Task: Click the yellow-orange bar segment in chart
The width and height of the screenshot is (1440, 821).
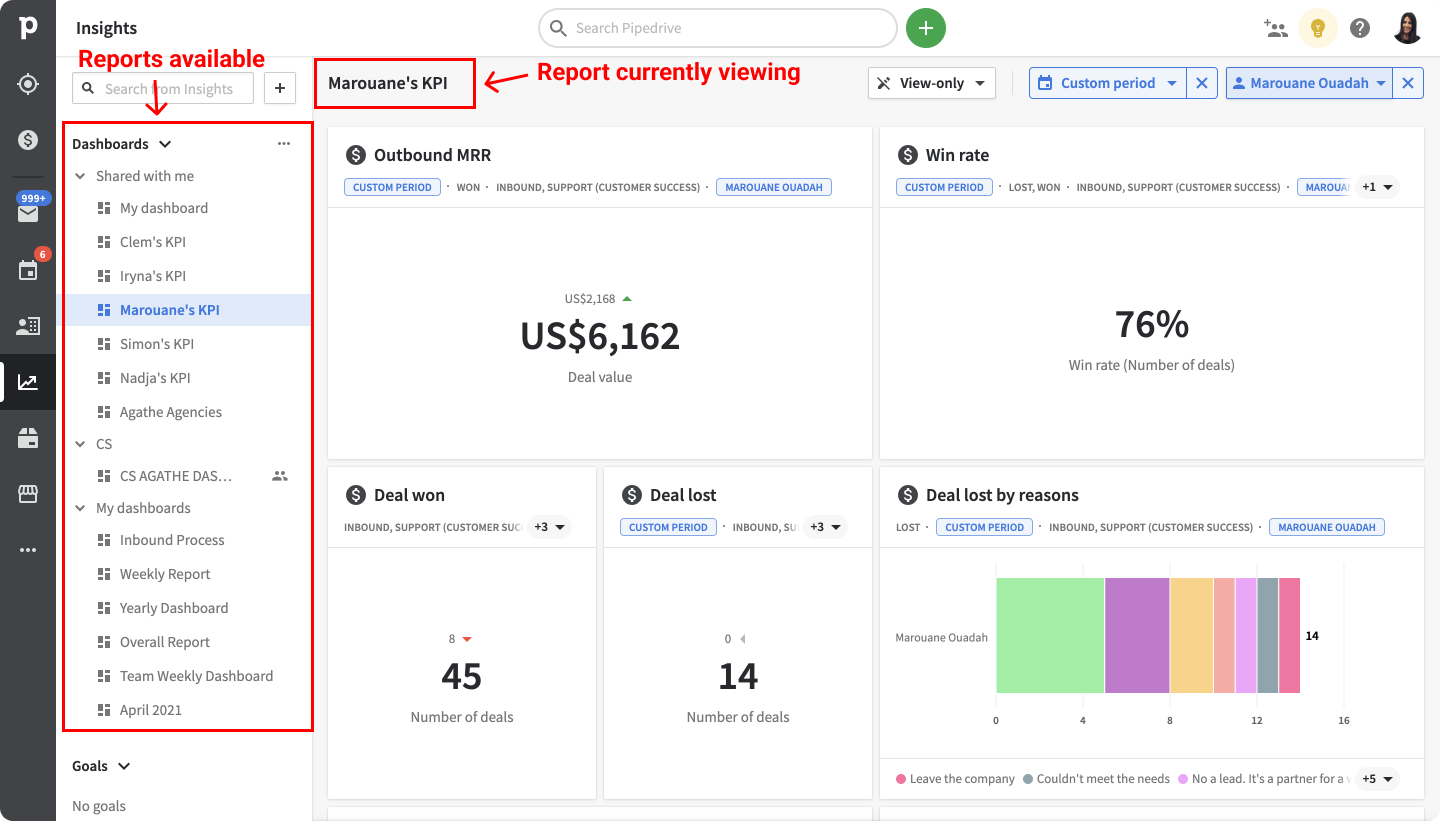Action: 1191,635
